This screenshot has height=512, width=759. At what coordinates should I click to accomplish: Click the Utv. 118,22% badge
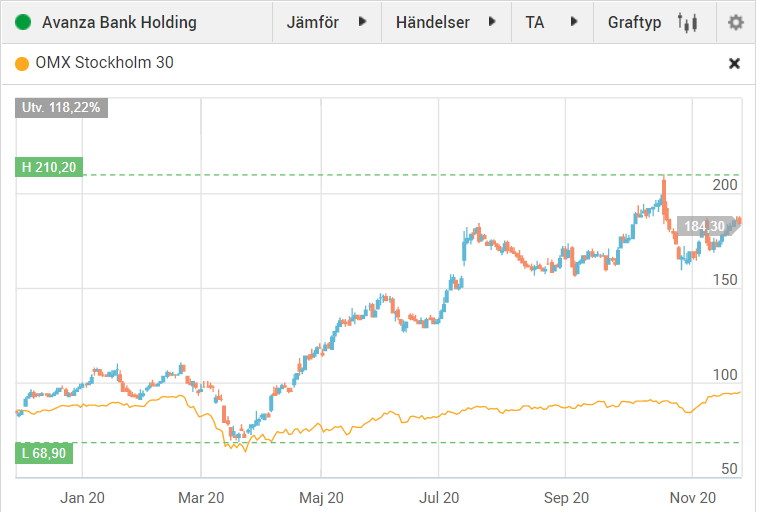click(61, 107)
